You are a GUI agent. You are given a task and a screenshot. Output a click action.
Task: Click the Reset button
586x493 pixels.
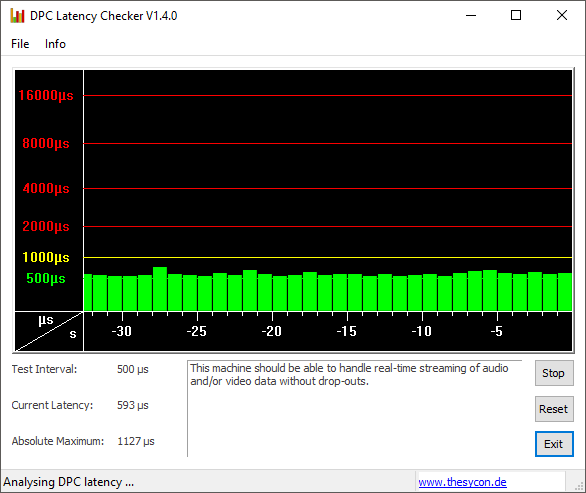(554, 409)
